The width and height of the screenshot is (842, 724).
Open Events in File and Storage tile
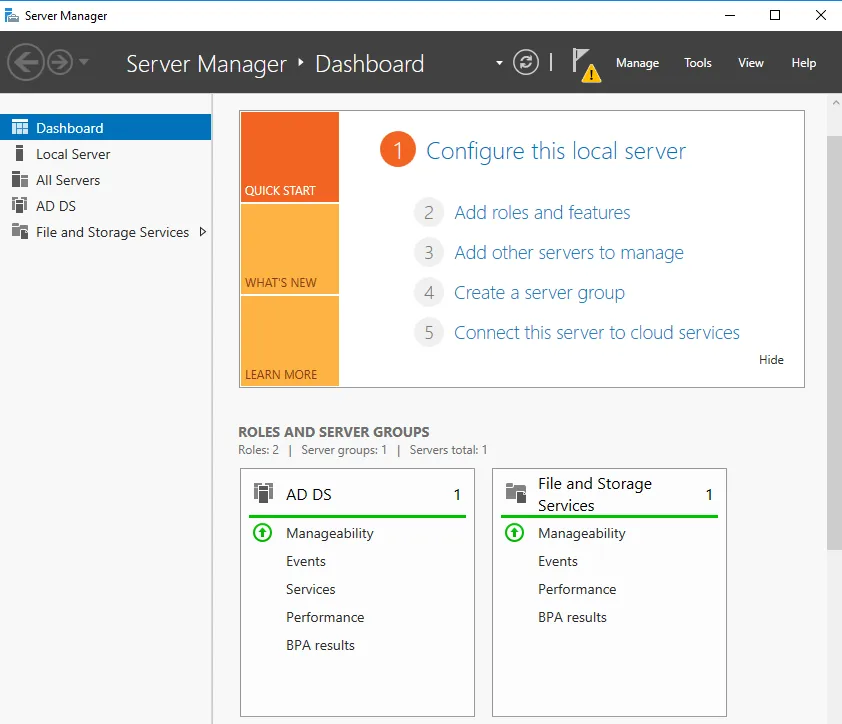click(x=558, y=561)
